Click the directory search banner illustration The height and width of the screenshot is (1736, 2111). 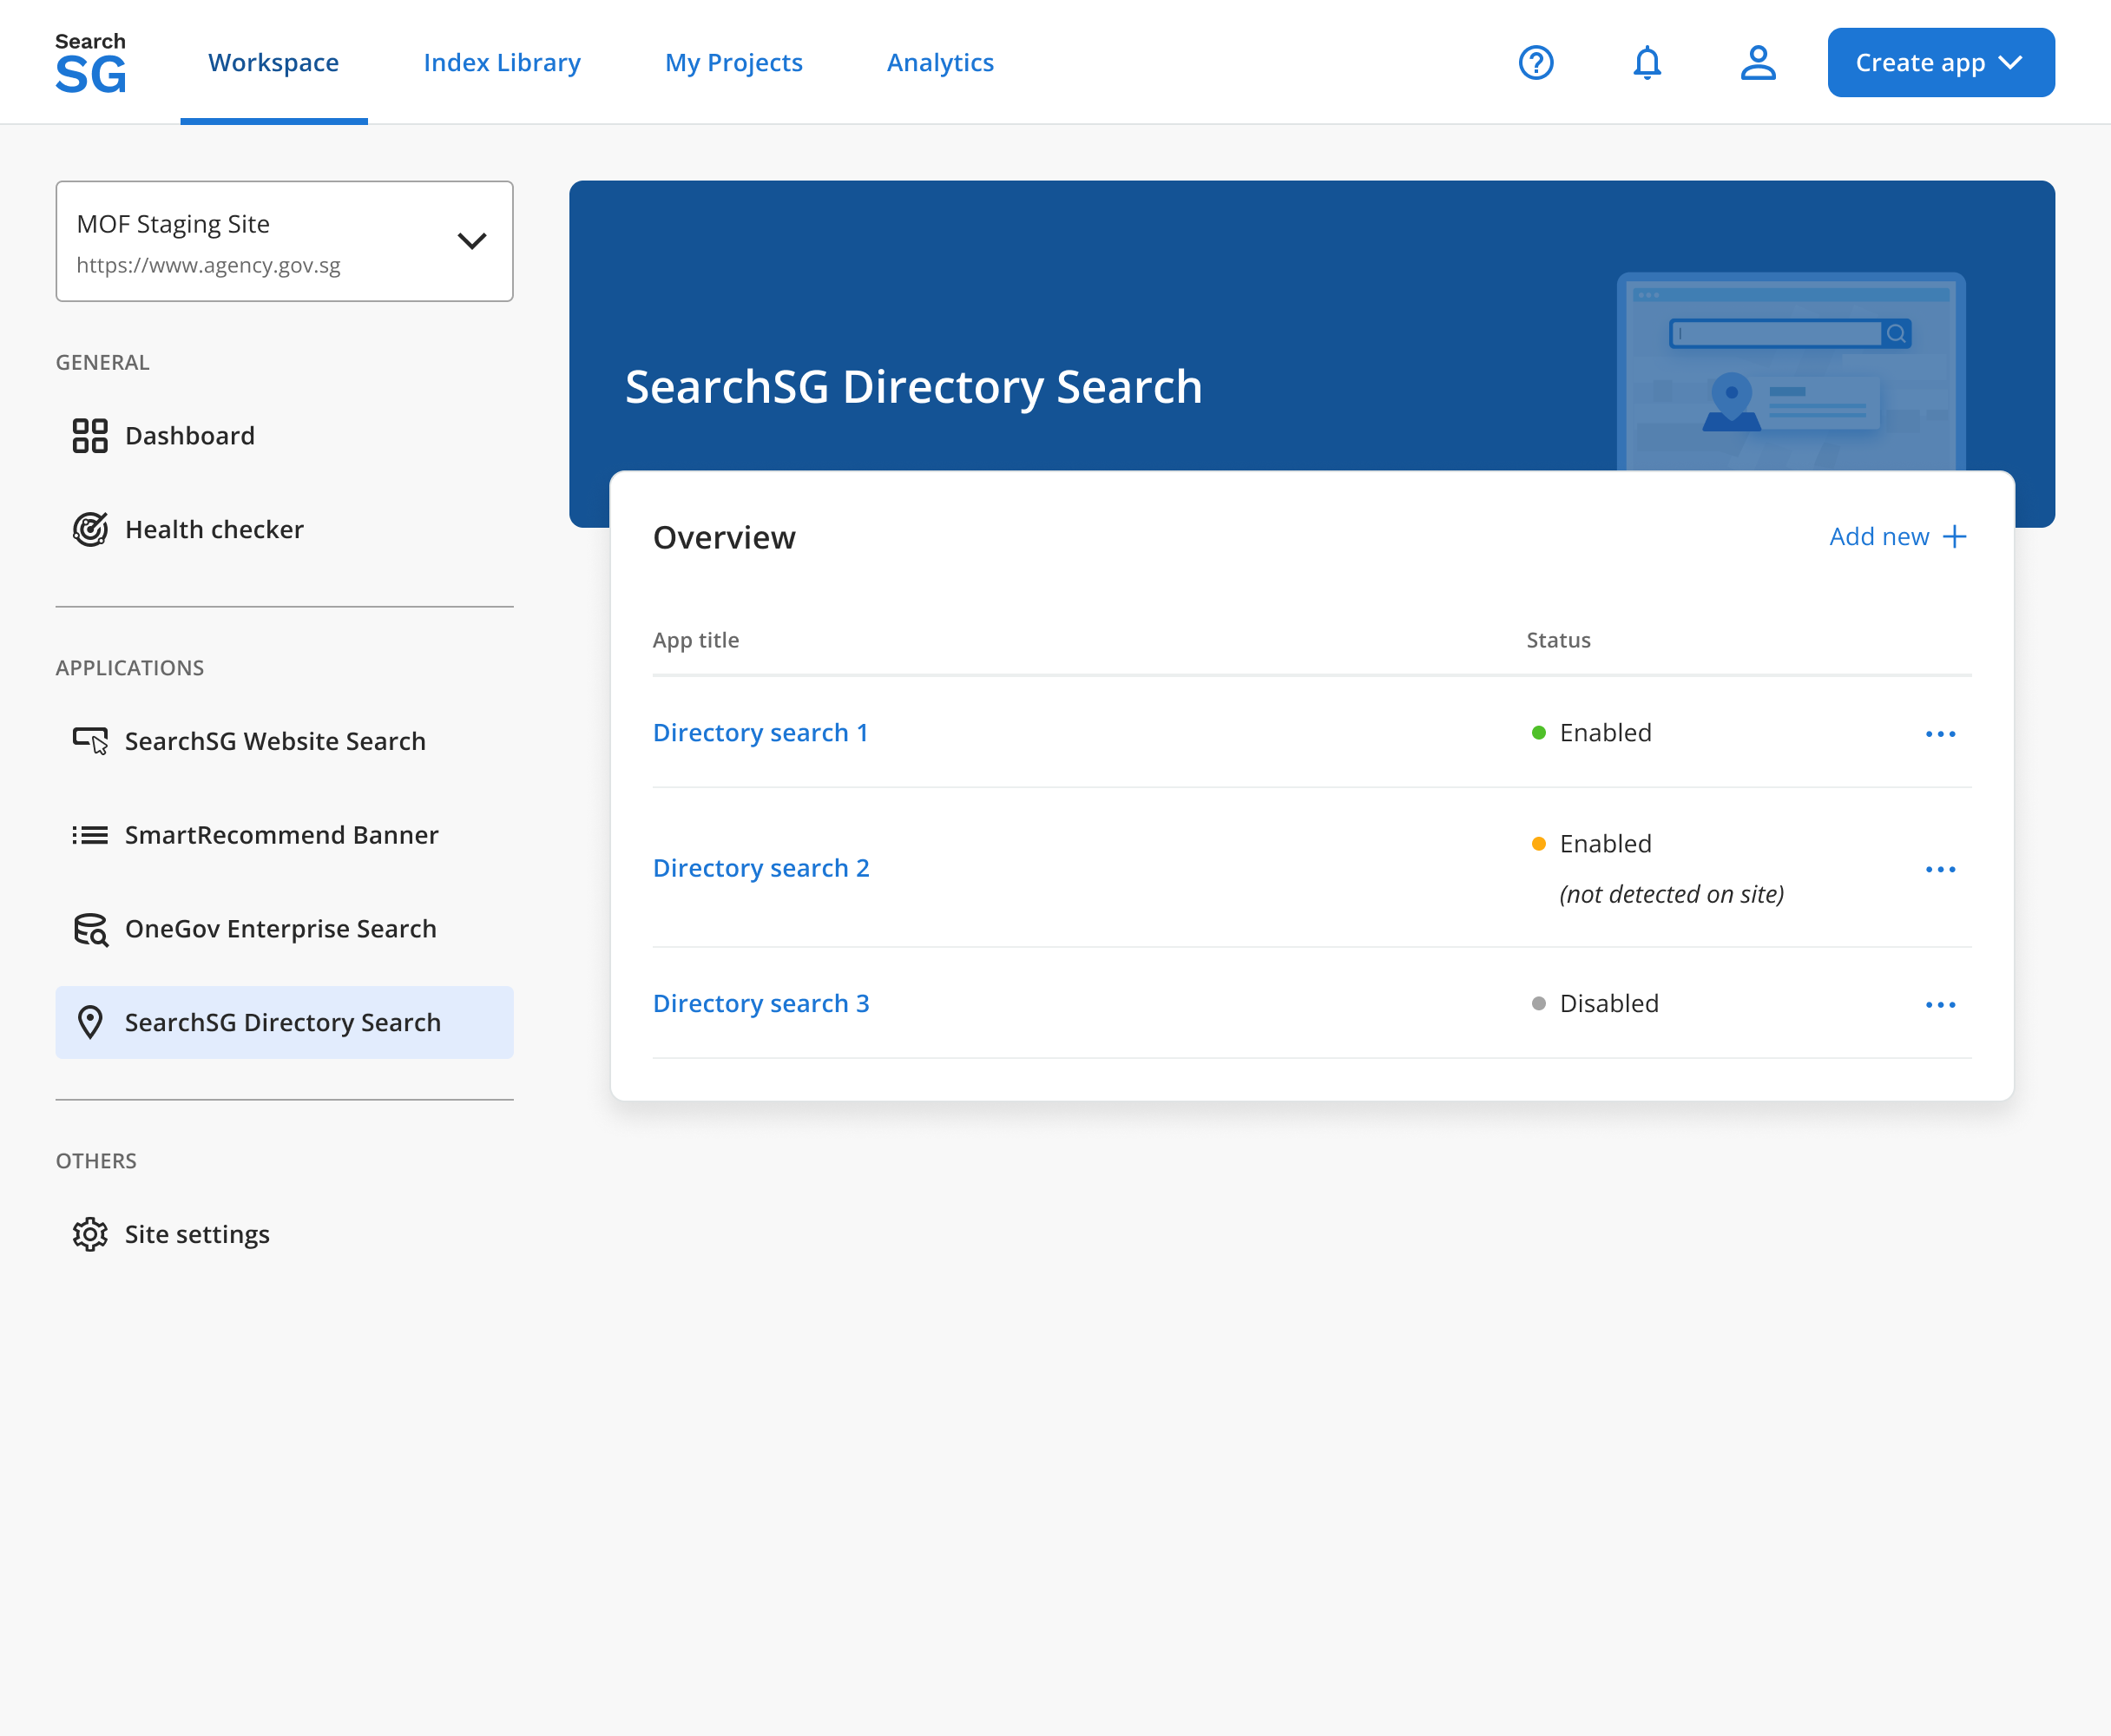pos(1791,371)
